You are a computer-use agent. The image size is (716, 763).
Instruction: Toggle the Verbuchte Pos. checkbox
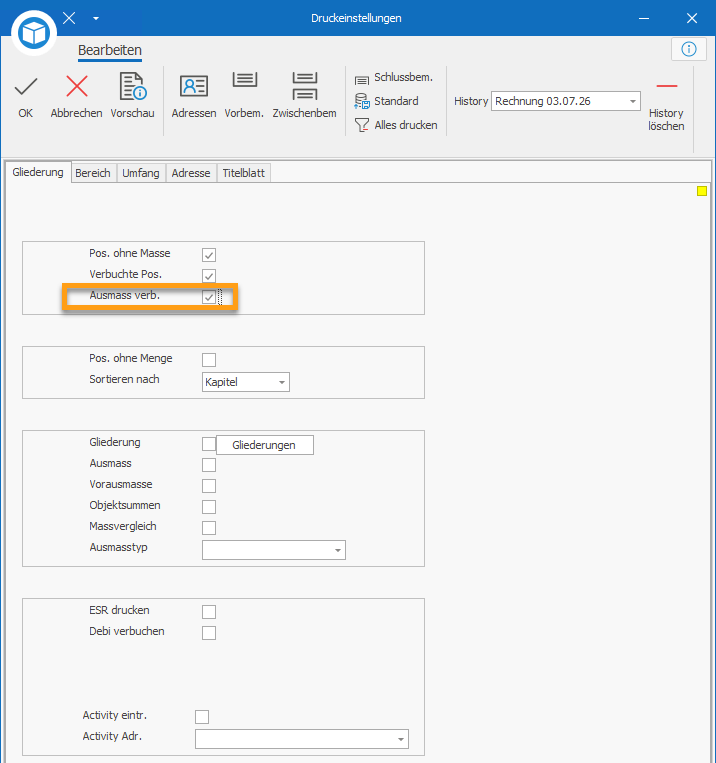[209, 275]
